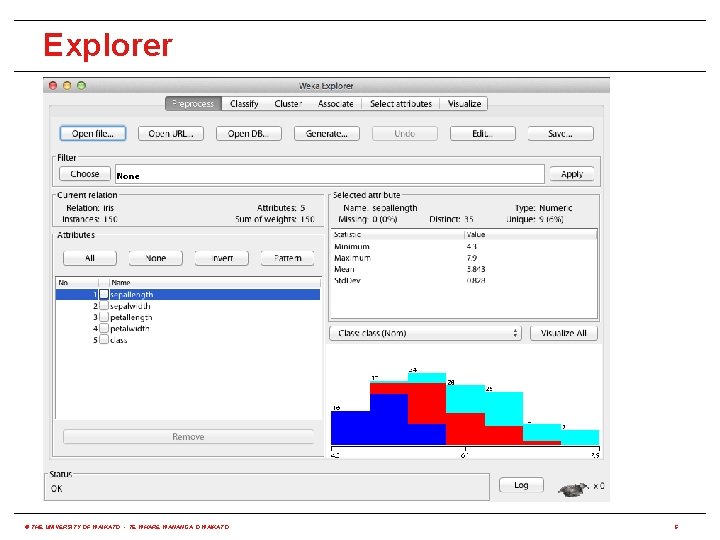The width and height of the screenshot is (720, 540).
Task: Minimize the Weka Explorer window
Action: tap(67, 85)
